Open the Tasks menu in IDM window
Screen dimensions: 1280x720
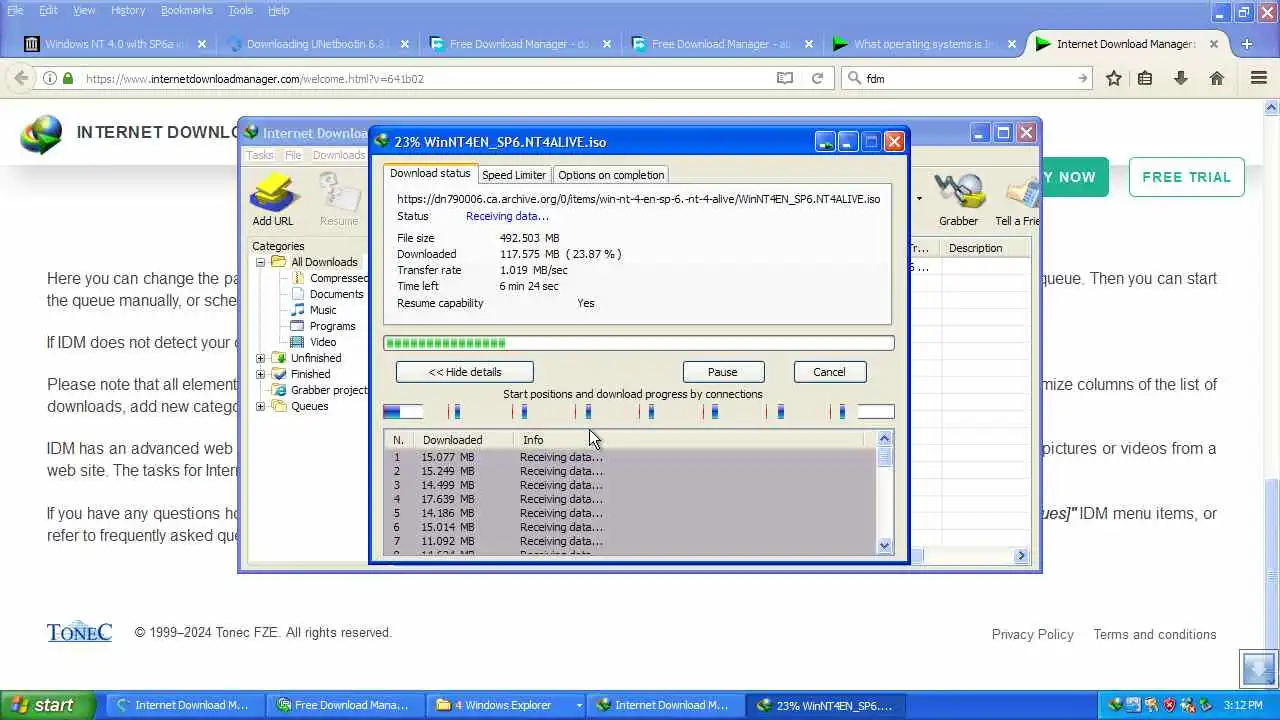click(260, 155)
